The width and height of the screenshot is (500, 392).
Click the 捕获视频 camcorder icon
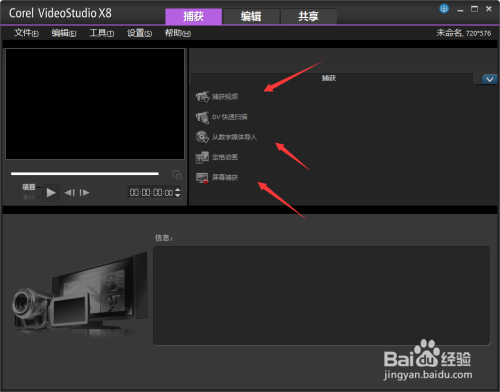(202, 97)
